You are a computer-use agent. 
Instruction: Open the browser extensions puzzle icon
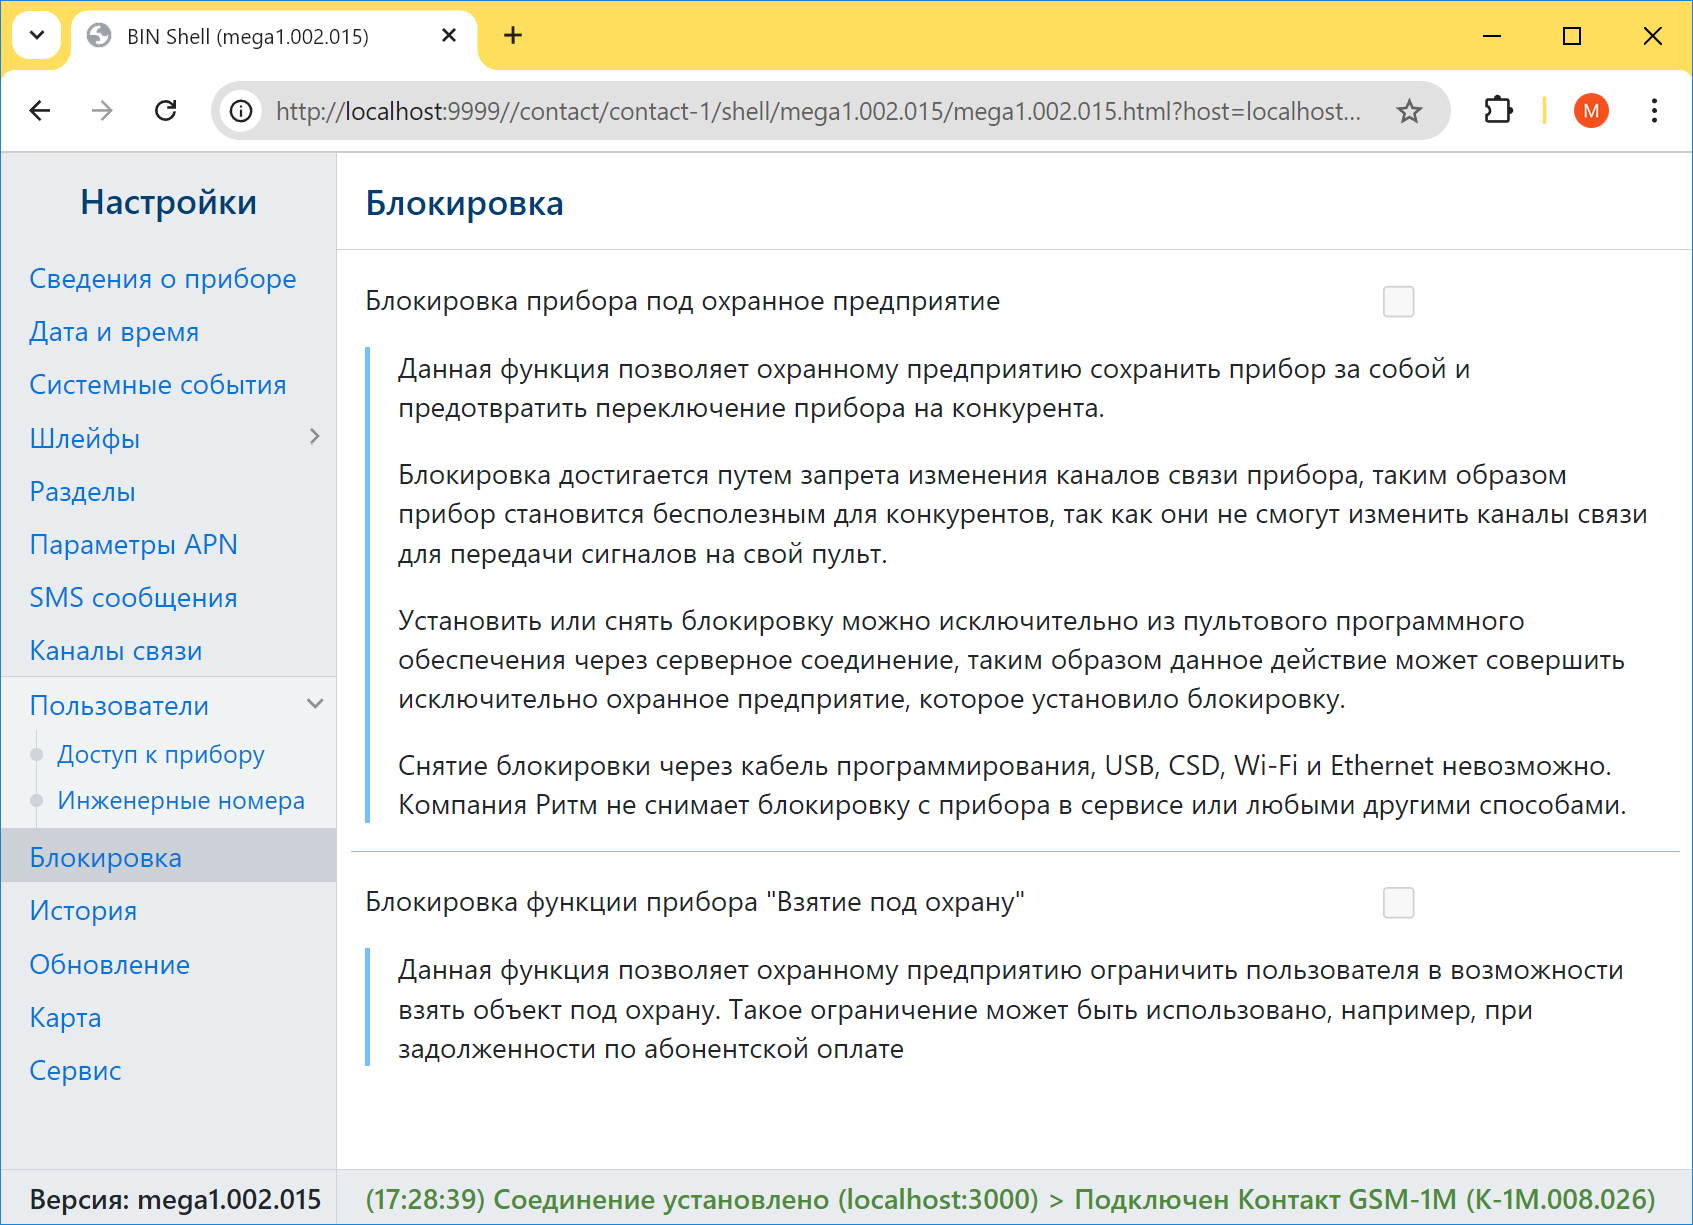tap(1497, 111)
